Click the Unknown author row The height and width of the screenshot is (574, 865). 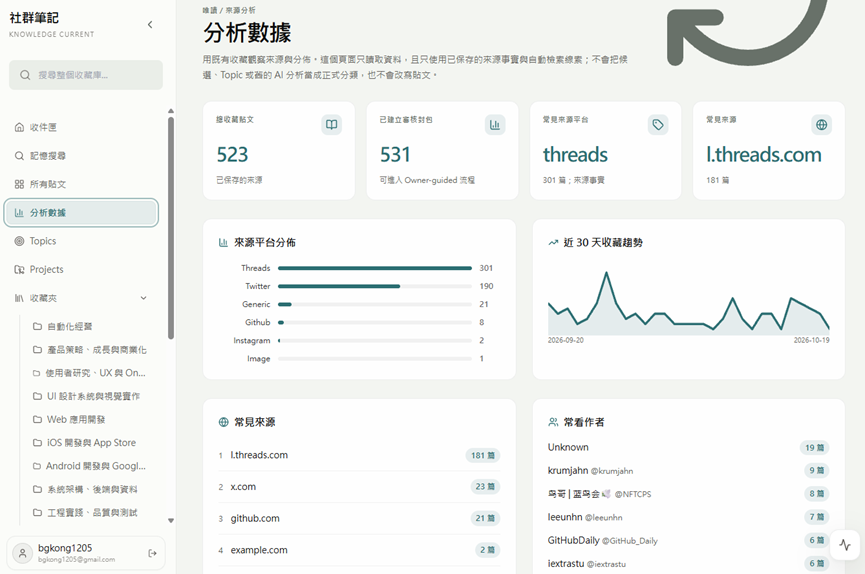tap(688, 448)
